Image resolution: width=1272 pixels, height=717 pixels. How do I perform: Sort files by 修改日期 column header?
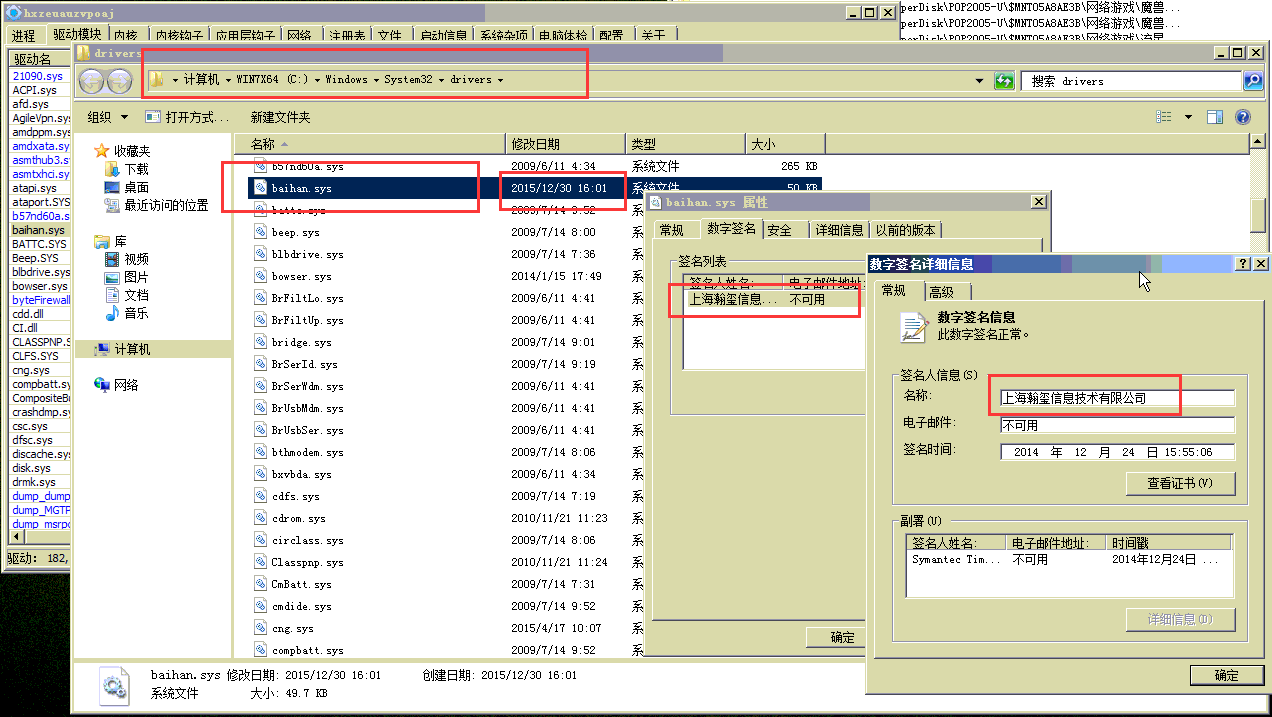[x=566, y=145]
